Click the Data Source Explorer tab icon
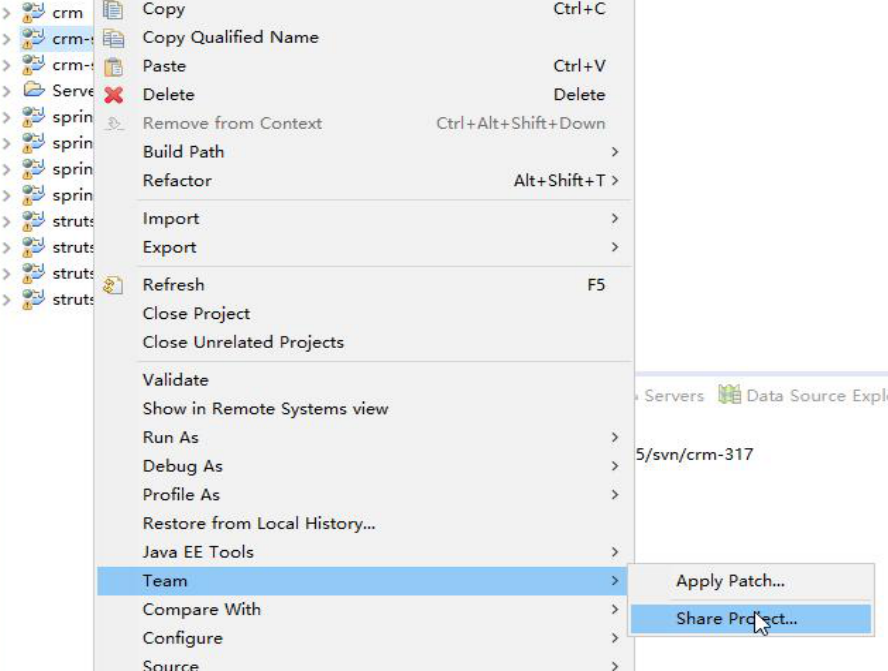Viewport: 888px width, 671px height. click(729, 395)
